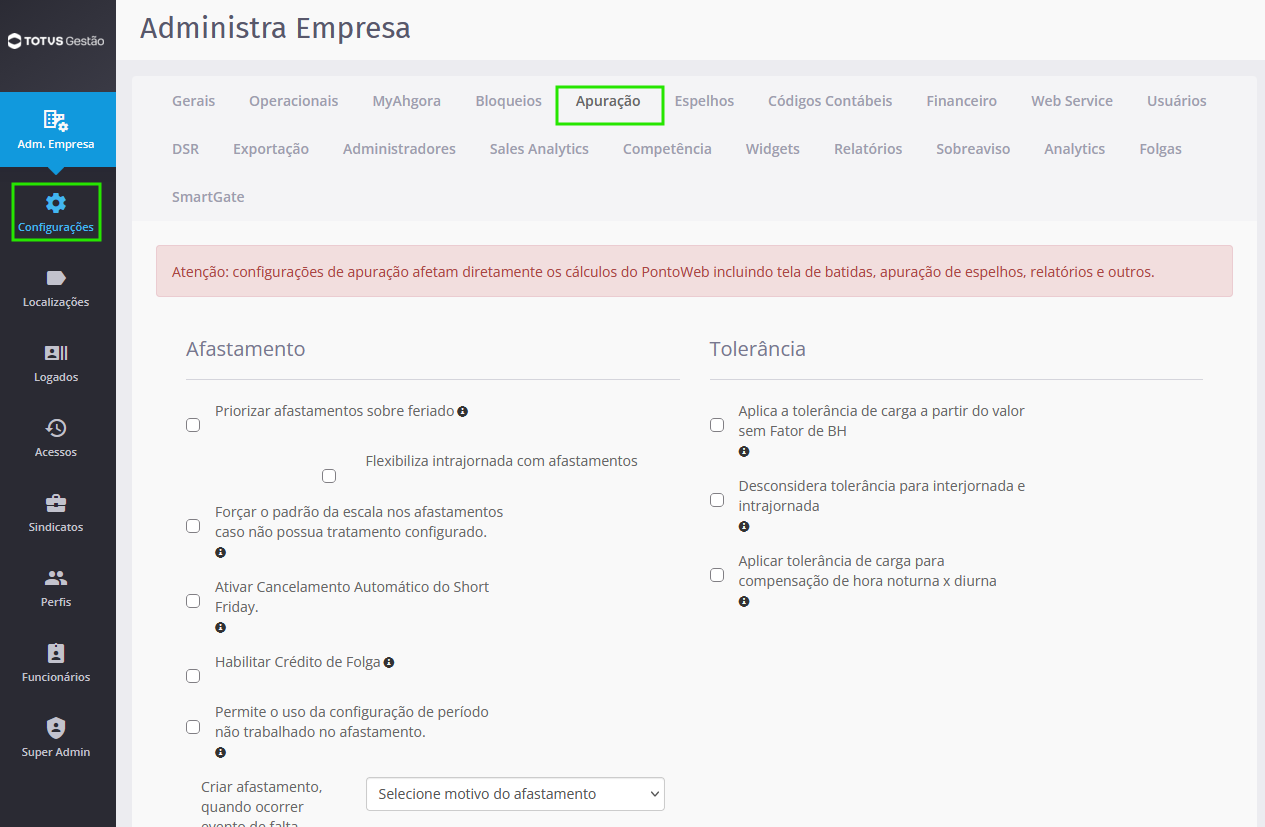Open the Competência tab
This screenshot has height=827, width=1265.
coord(667,149)
